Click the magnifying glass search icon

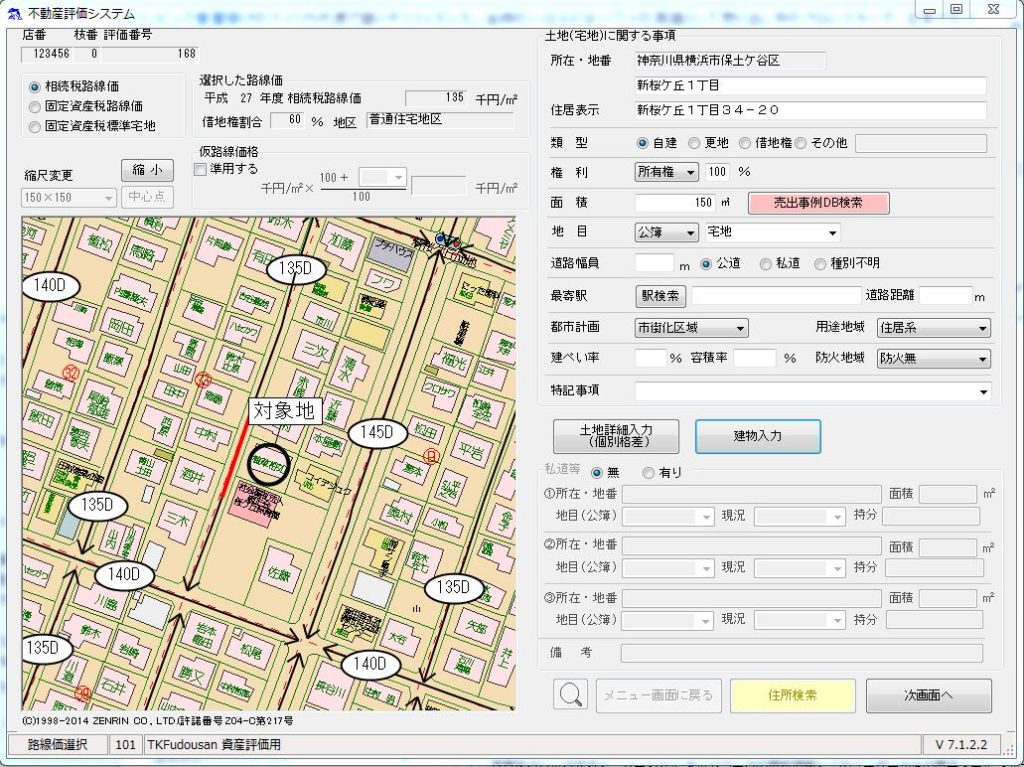(570, 695)
